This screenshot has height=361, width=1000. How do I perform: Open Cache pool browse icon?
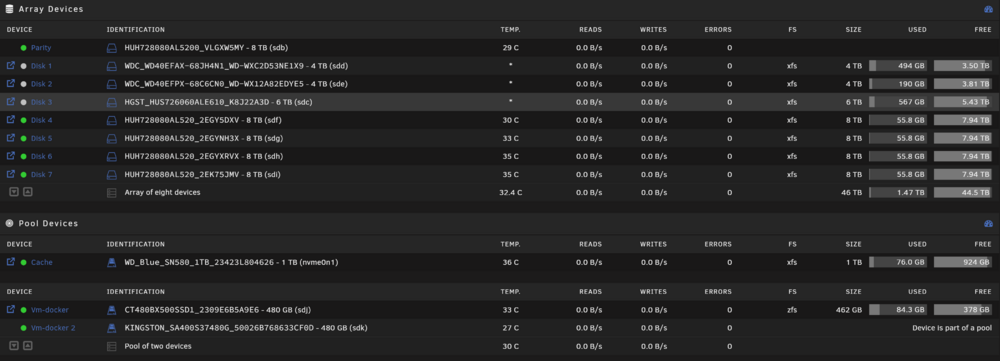(x=11, y=262)
